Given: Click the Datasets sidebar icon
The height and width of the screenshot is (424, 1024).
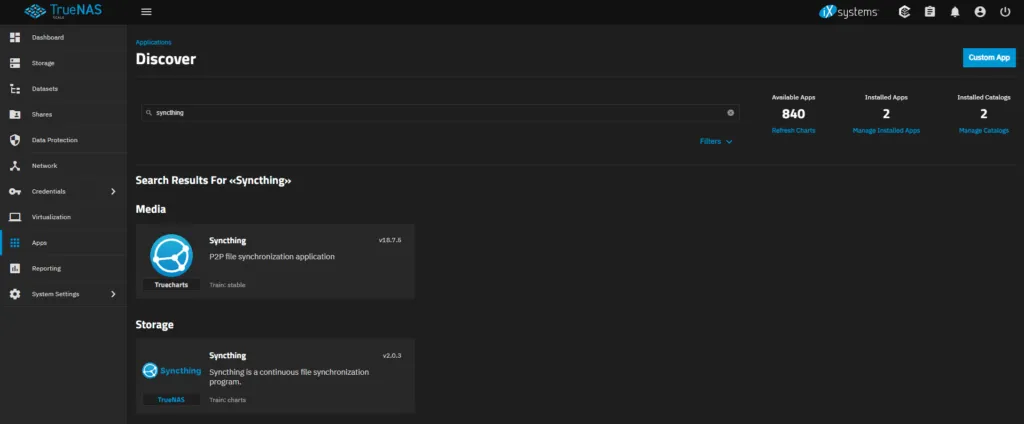Looking at the screenshot, I should pos(15,89).
